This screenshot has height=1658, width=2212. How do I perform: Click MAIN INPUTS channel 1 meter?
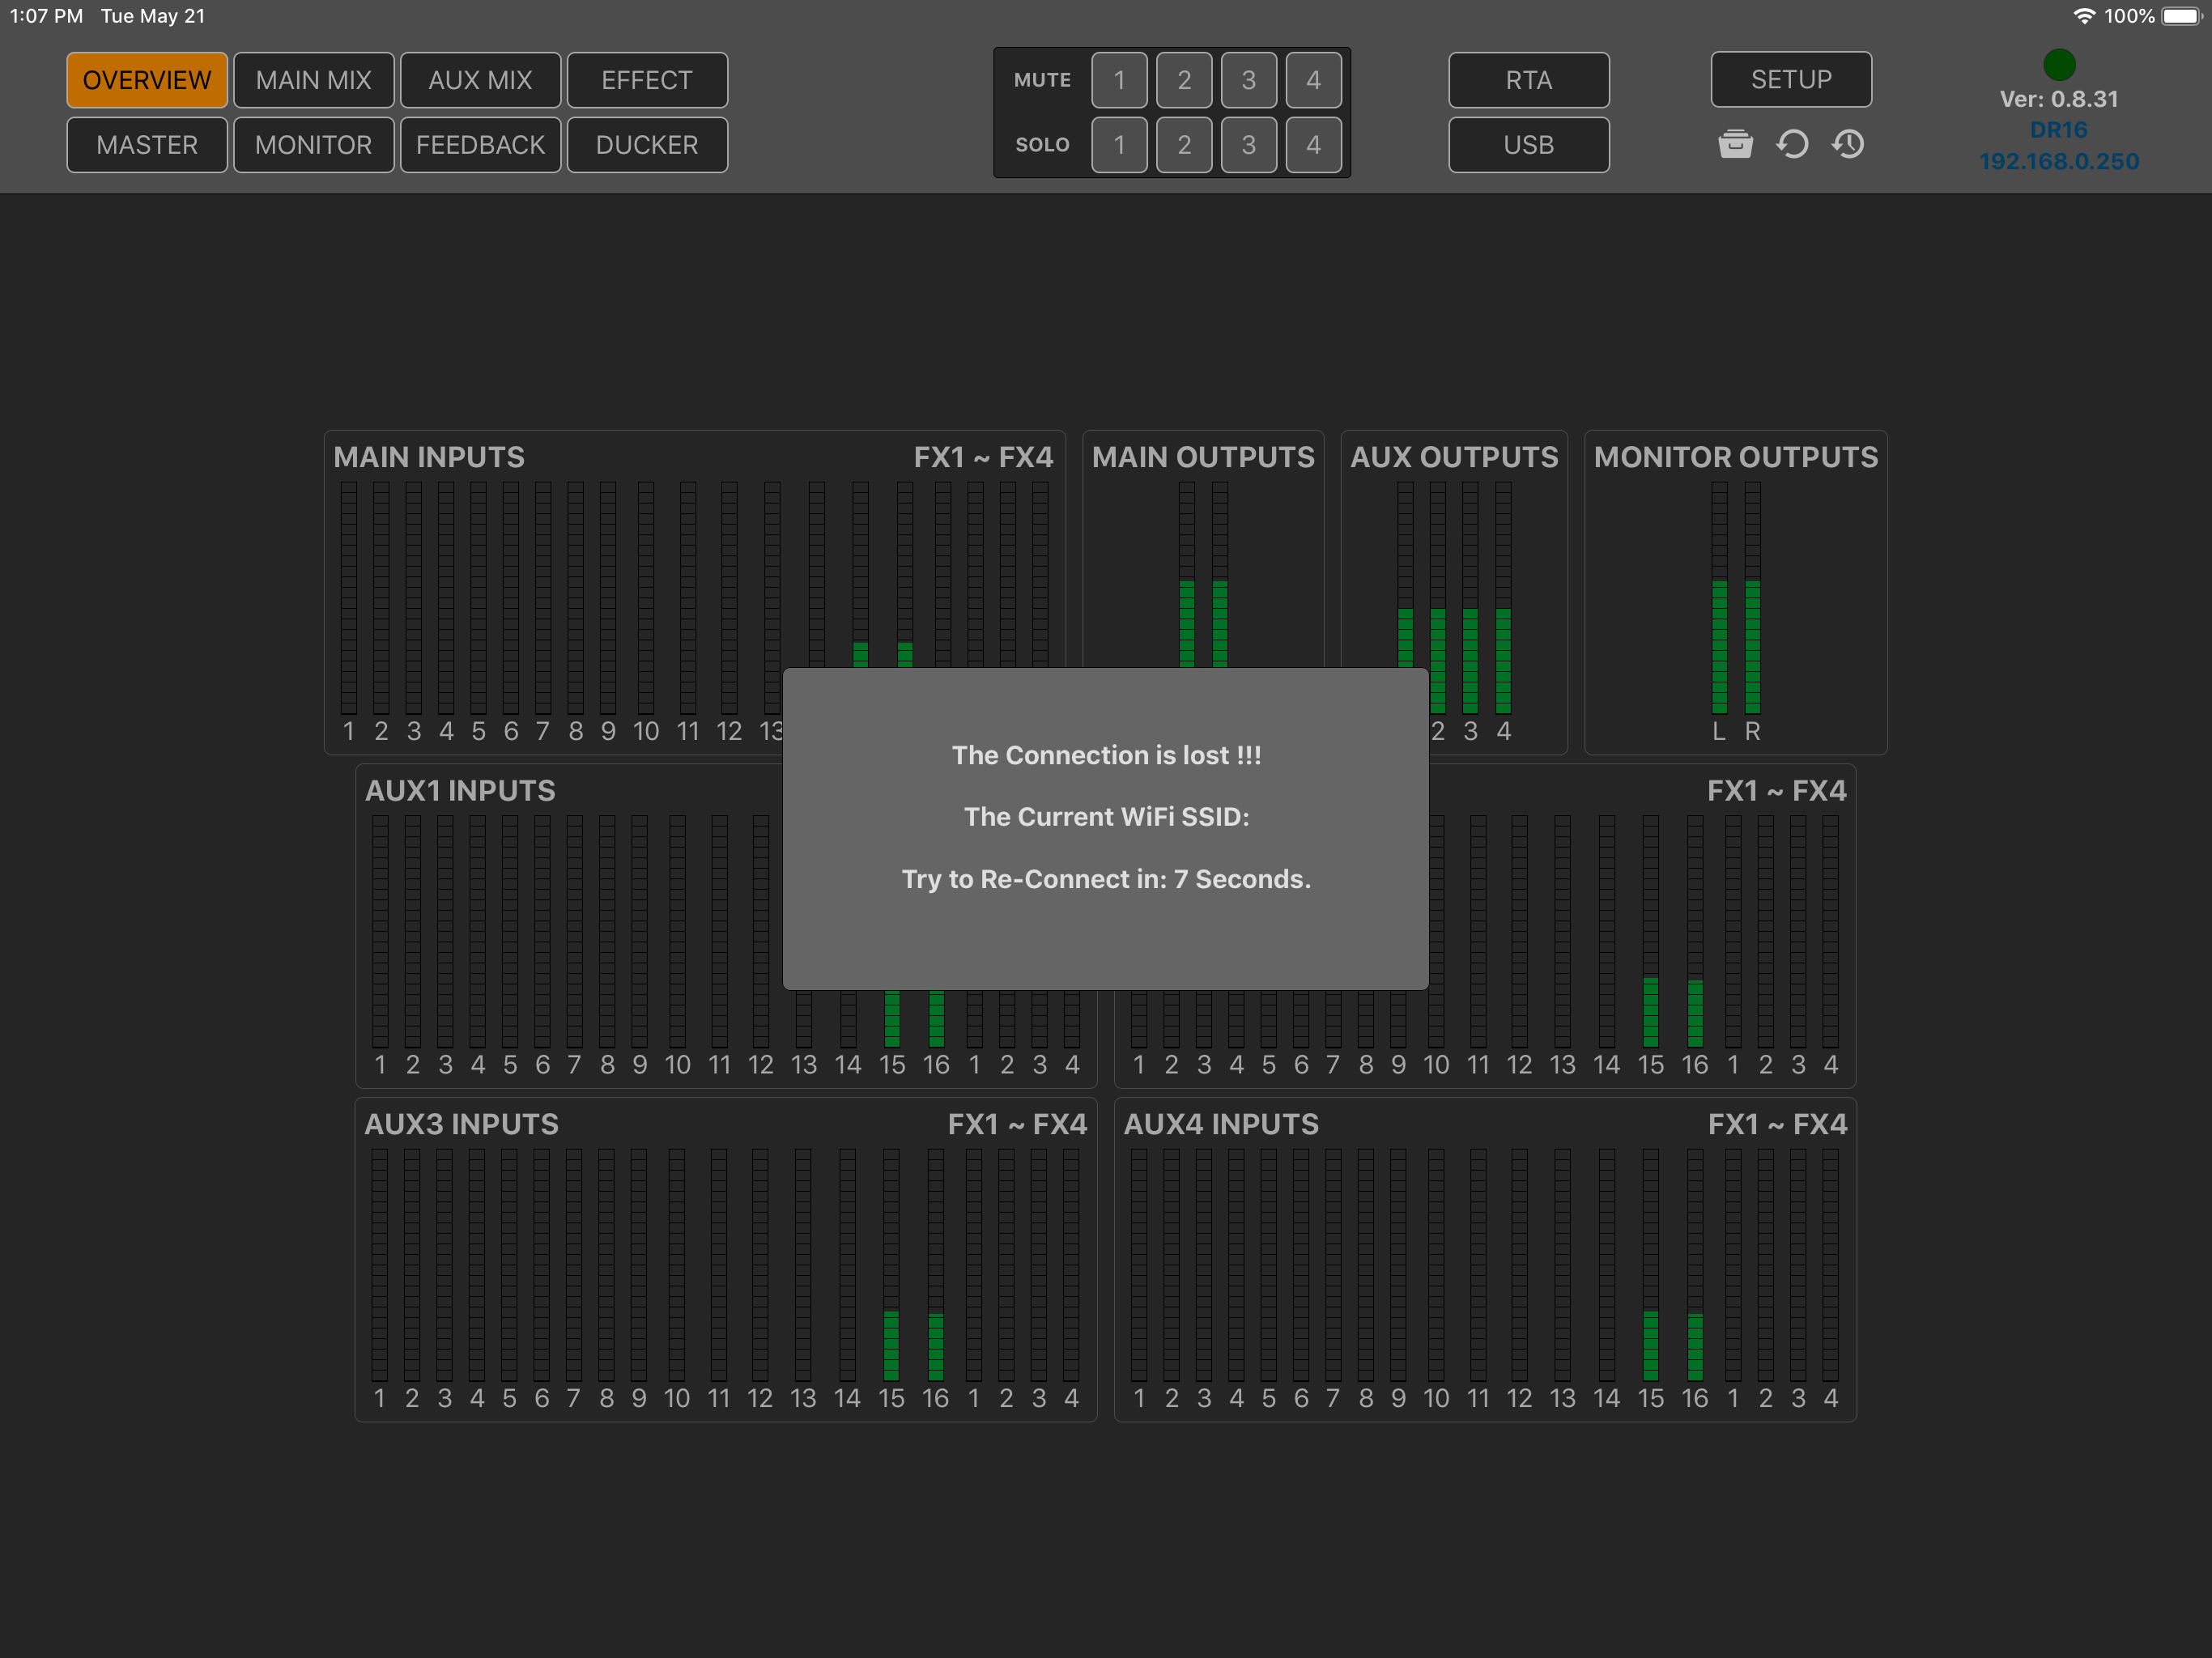click(x=348, y=597)
